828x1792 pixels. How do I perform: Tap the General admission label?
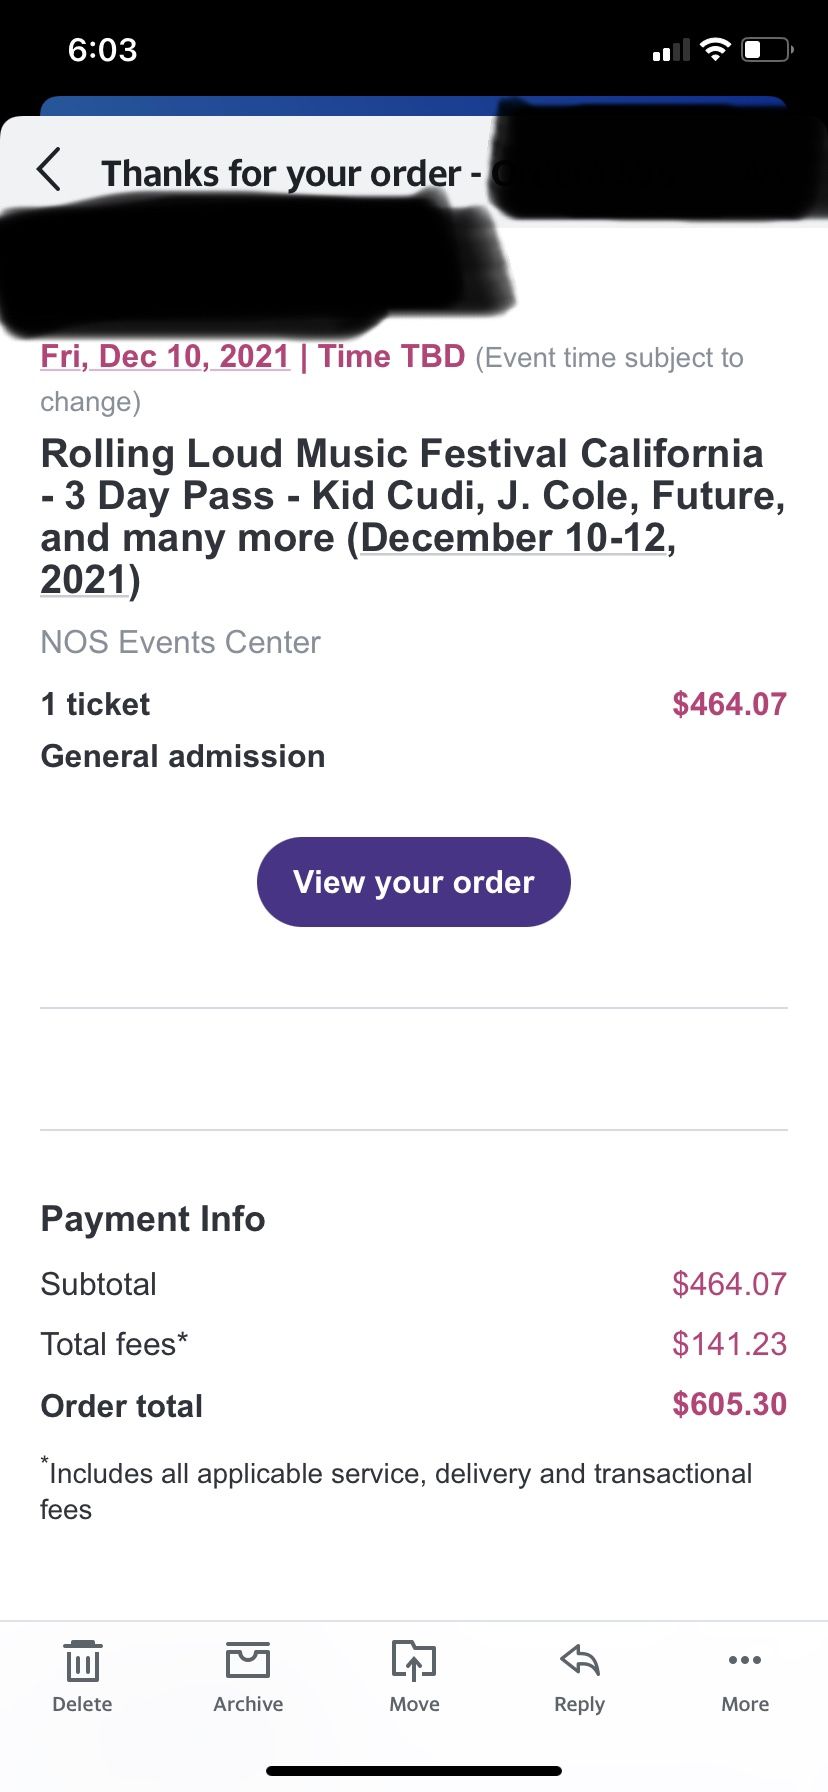coord(183,756)
